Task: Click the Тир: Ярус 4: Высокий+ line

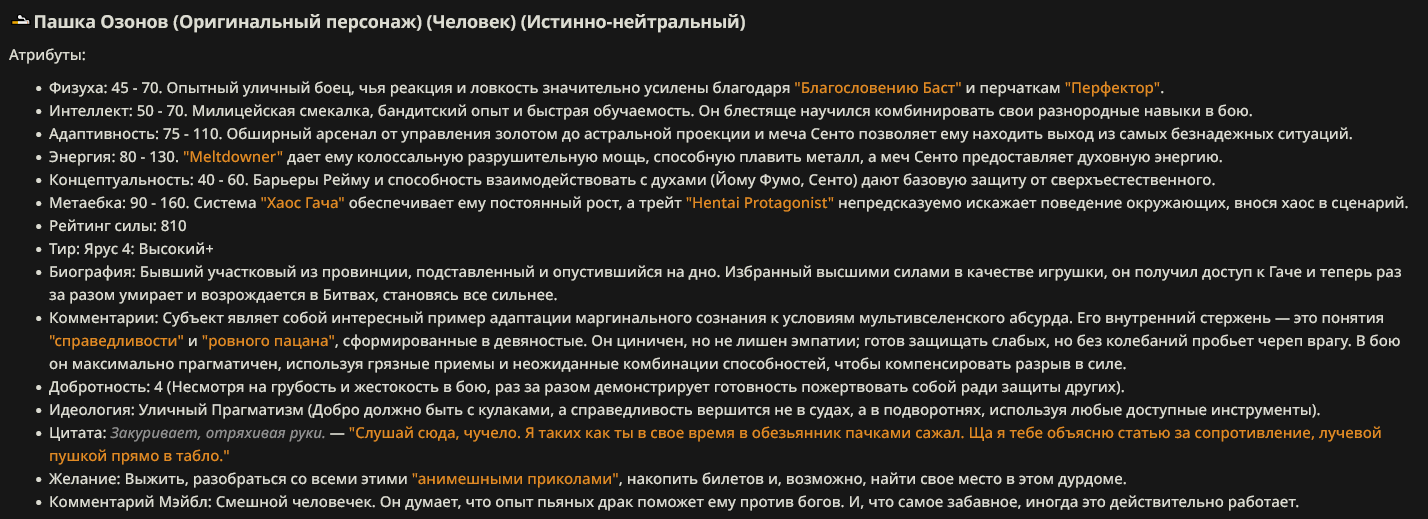Action: tap(131, 249)
